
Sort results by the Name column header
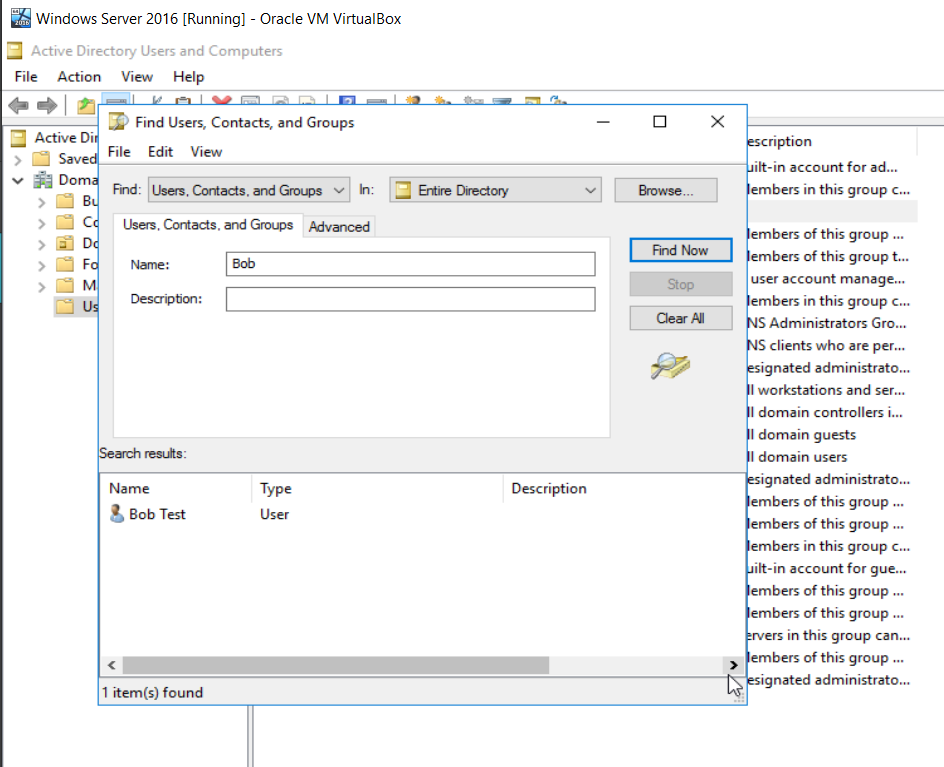(x=176, y=488)
